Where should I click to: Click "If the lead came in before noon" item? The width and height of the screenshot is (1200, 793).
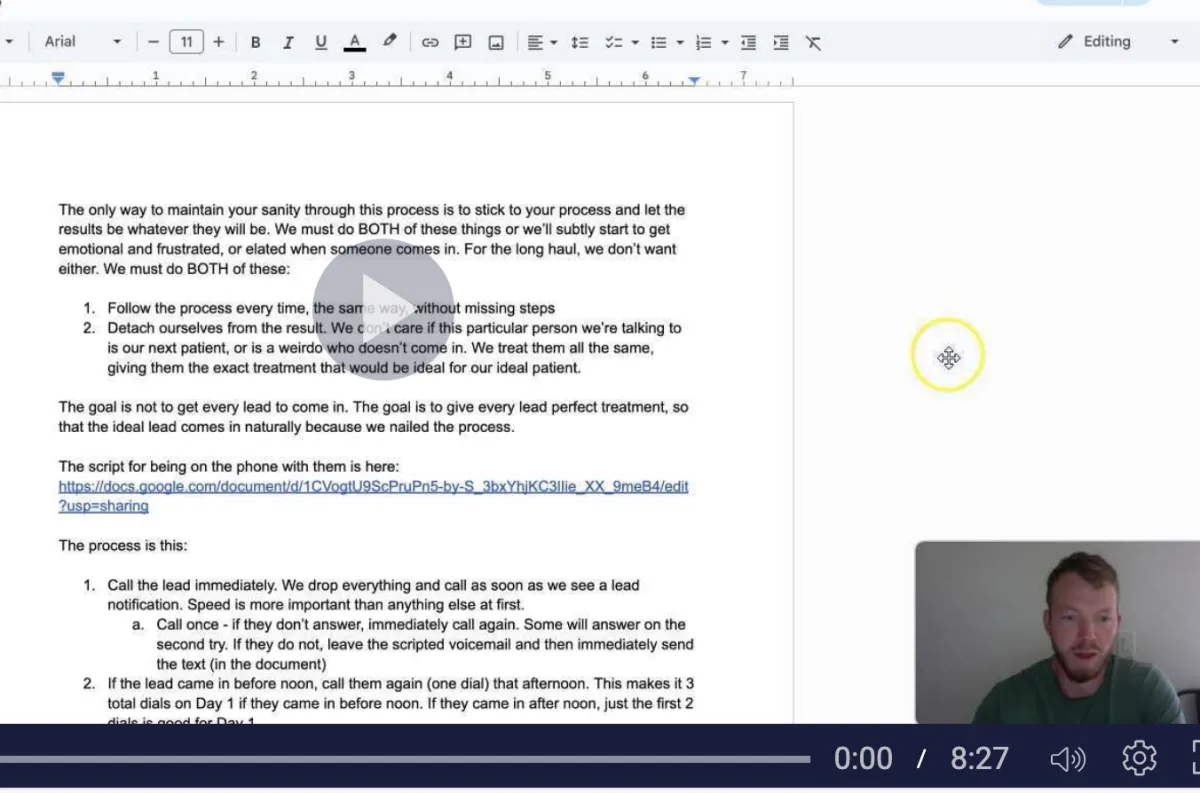[401, 703]
